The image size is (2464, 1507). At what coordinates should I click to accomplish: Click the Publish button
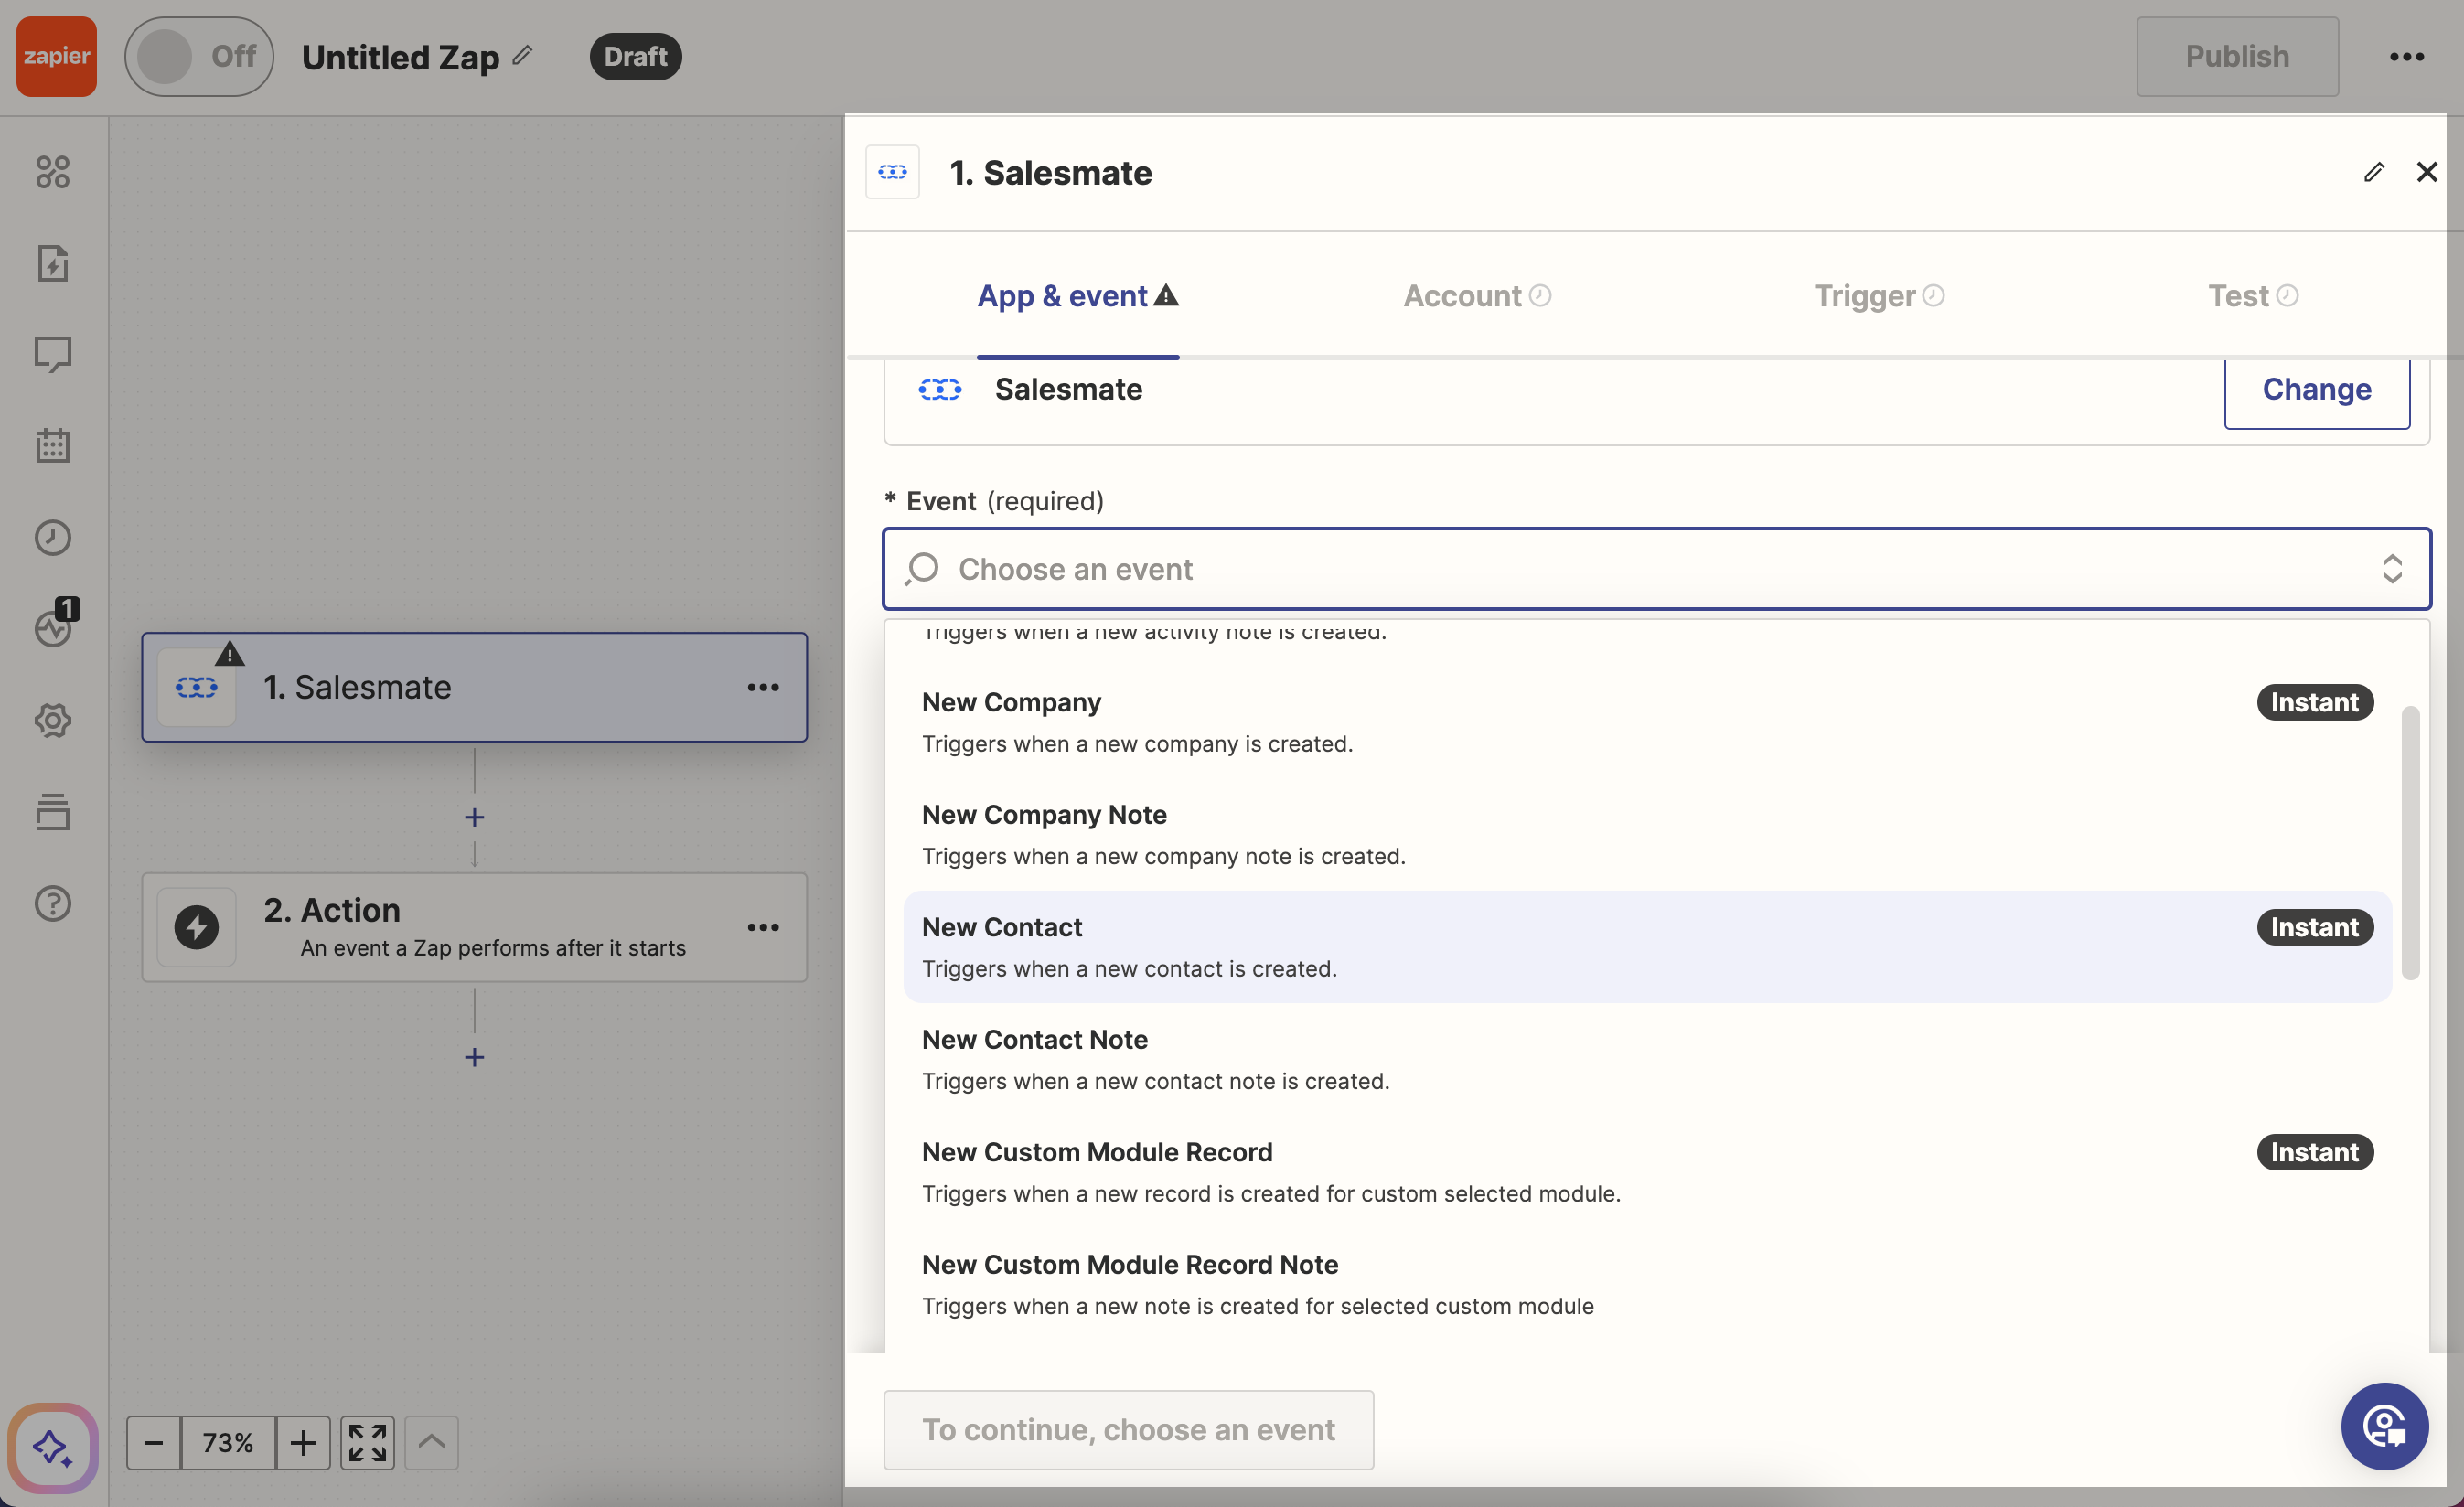point(2236,56)
